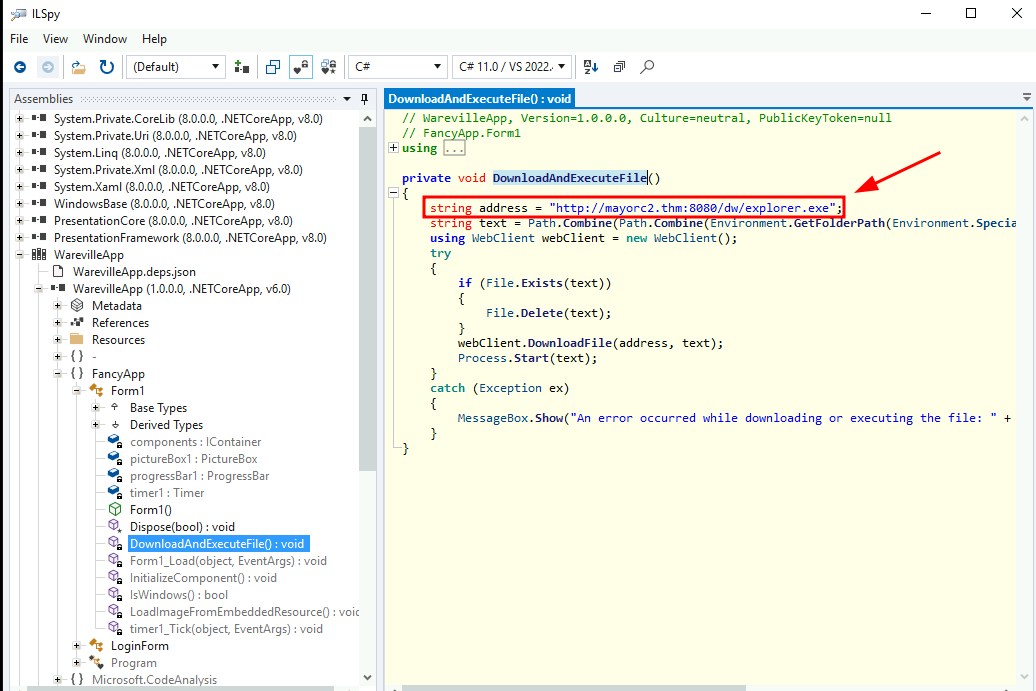This screenshot has height=691, width=1036.
Task: Reload all assemblies with refresh icon
Action: tap(106, 67)
